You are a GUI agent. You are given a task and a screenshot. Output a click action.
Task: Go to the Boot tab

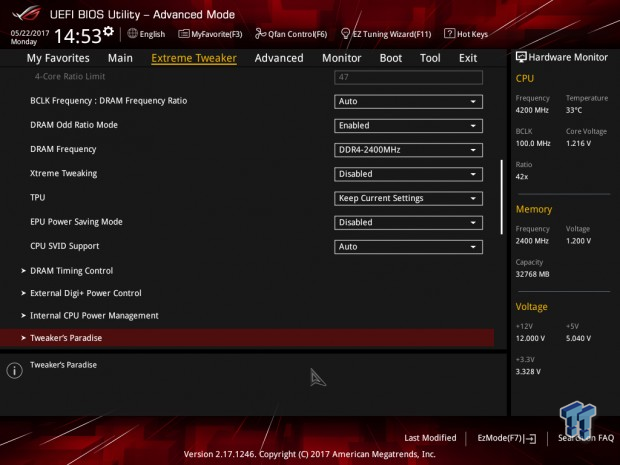click(x=391, y=58)
